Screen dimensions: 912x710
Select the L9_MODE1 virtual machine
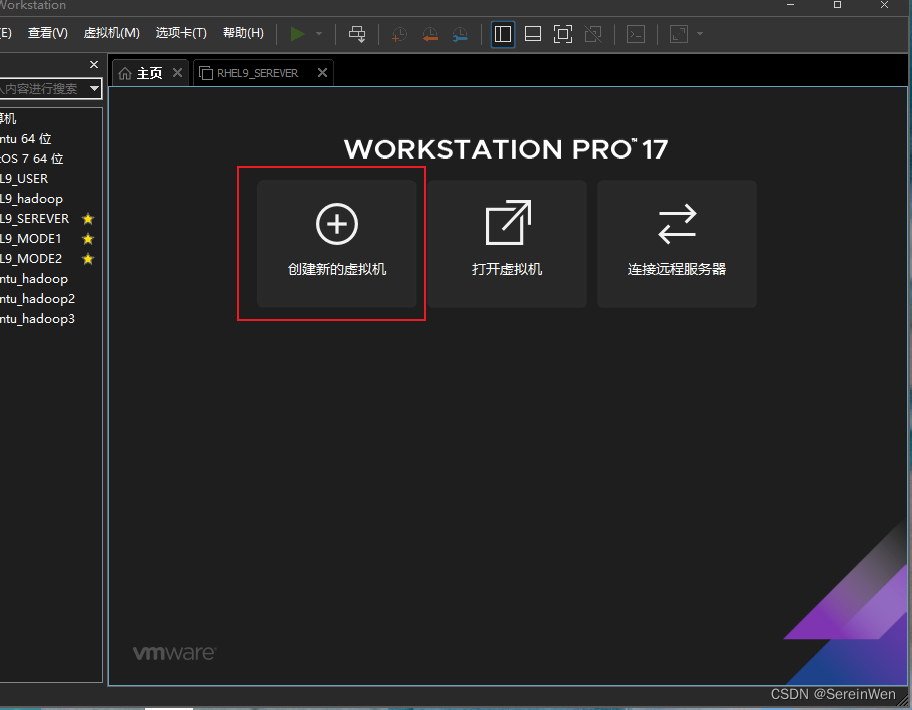(30, 238)
